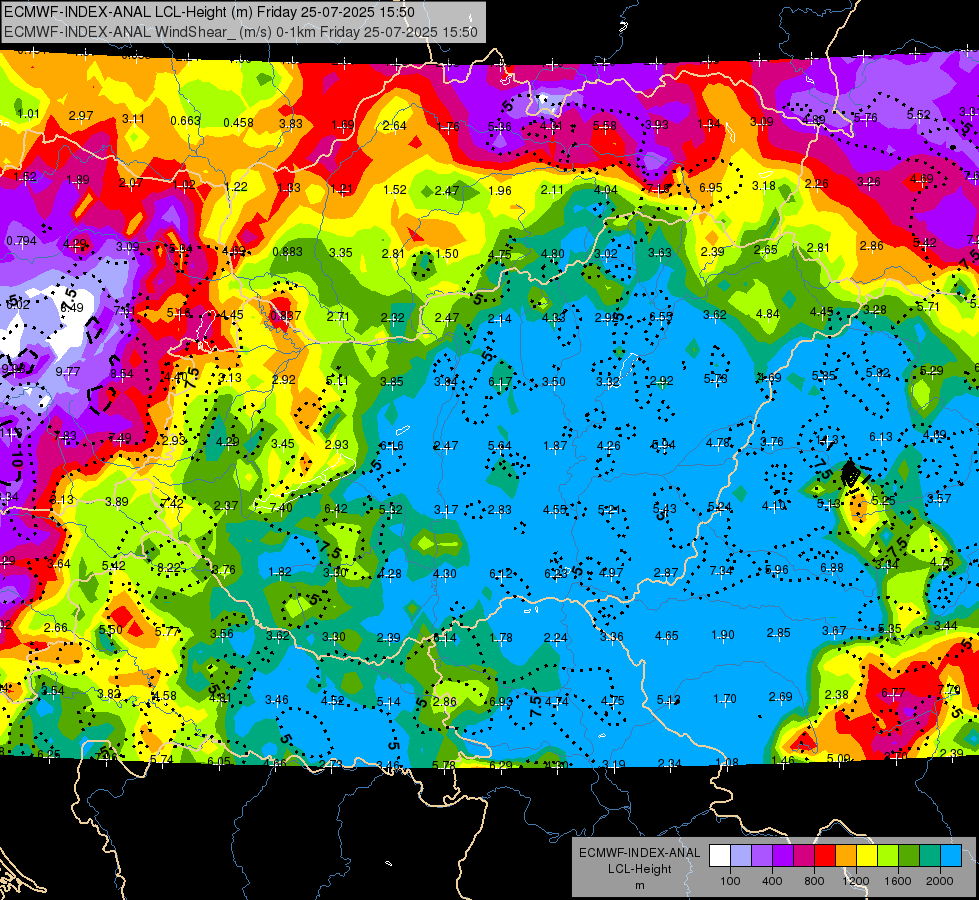Click the wind shear value 7.34
The image size is (979, 900).
721,570
